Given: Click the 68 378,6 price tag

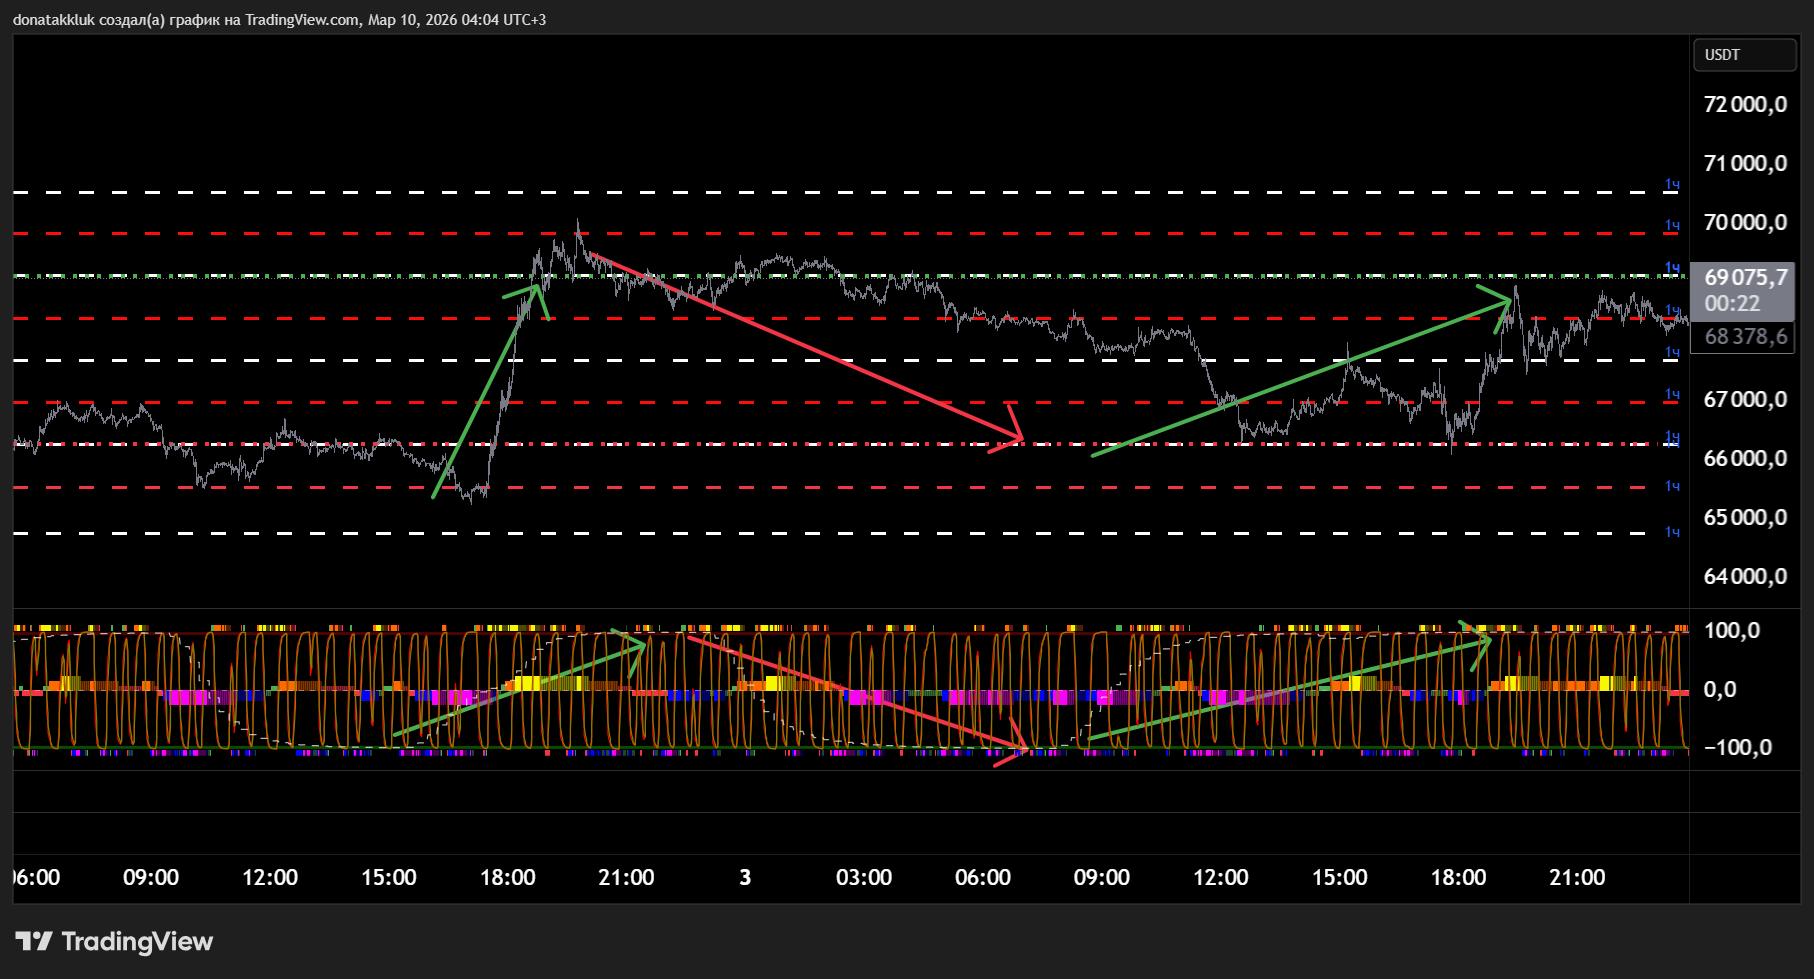Looking at the screenshot, I should click(x=1745, y=337).
